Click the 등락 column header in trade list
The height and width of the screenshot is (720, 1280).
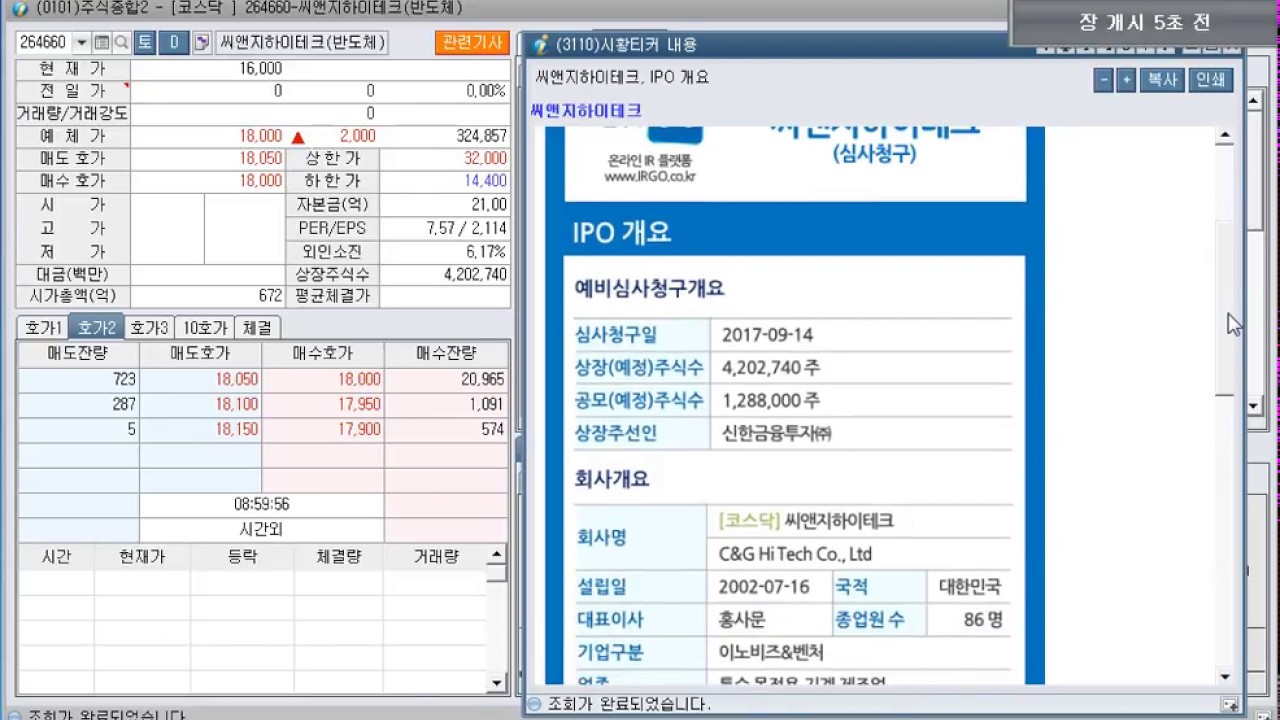pyautogui.click(x=242, y=557)
